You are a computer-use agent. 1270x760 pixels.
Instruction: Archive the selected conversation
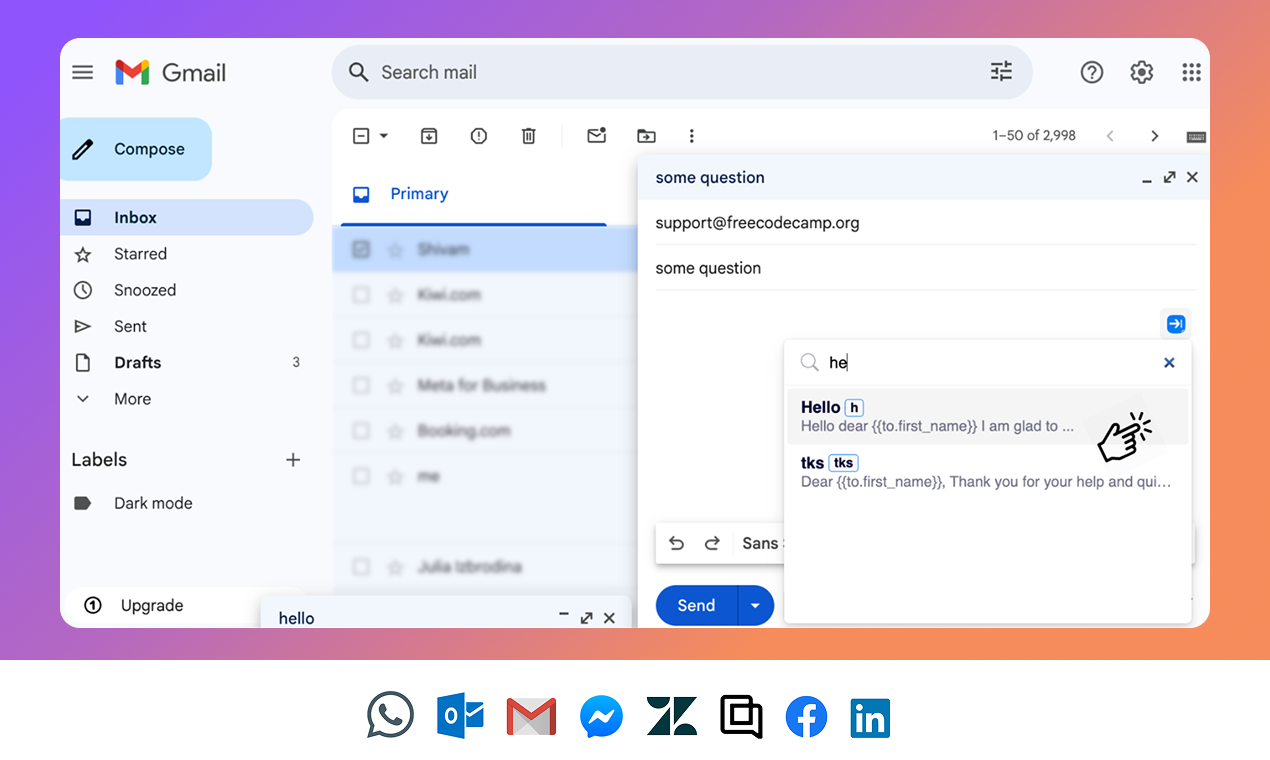(429, 136)
